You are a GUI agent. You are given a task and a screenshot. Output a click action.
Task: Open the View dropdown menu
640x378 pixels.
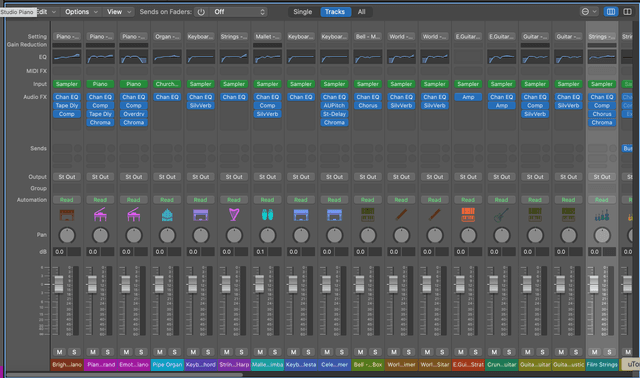(x=119, y=12)
